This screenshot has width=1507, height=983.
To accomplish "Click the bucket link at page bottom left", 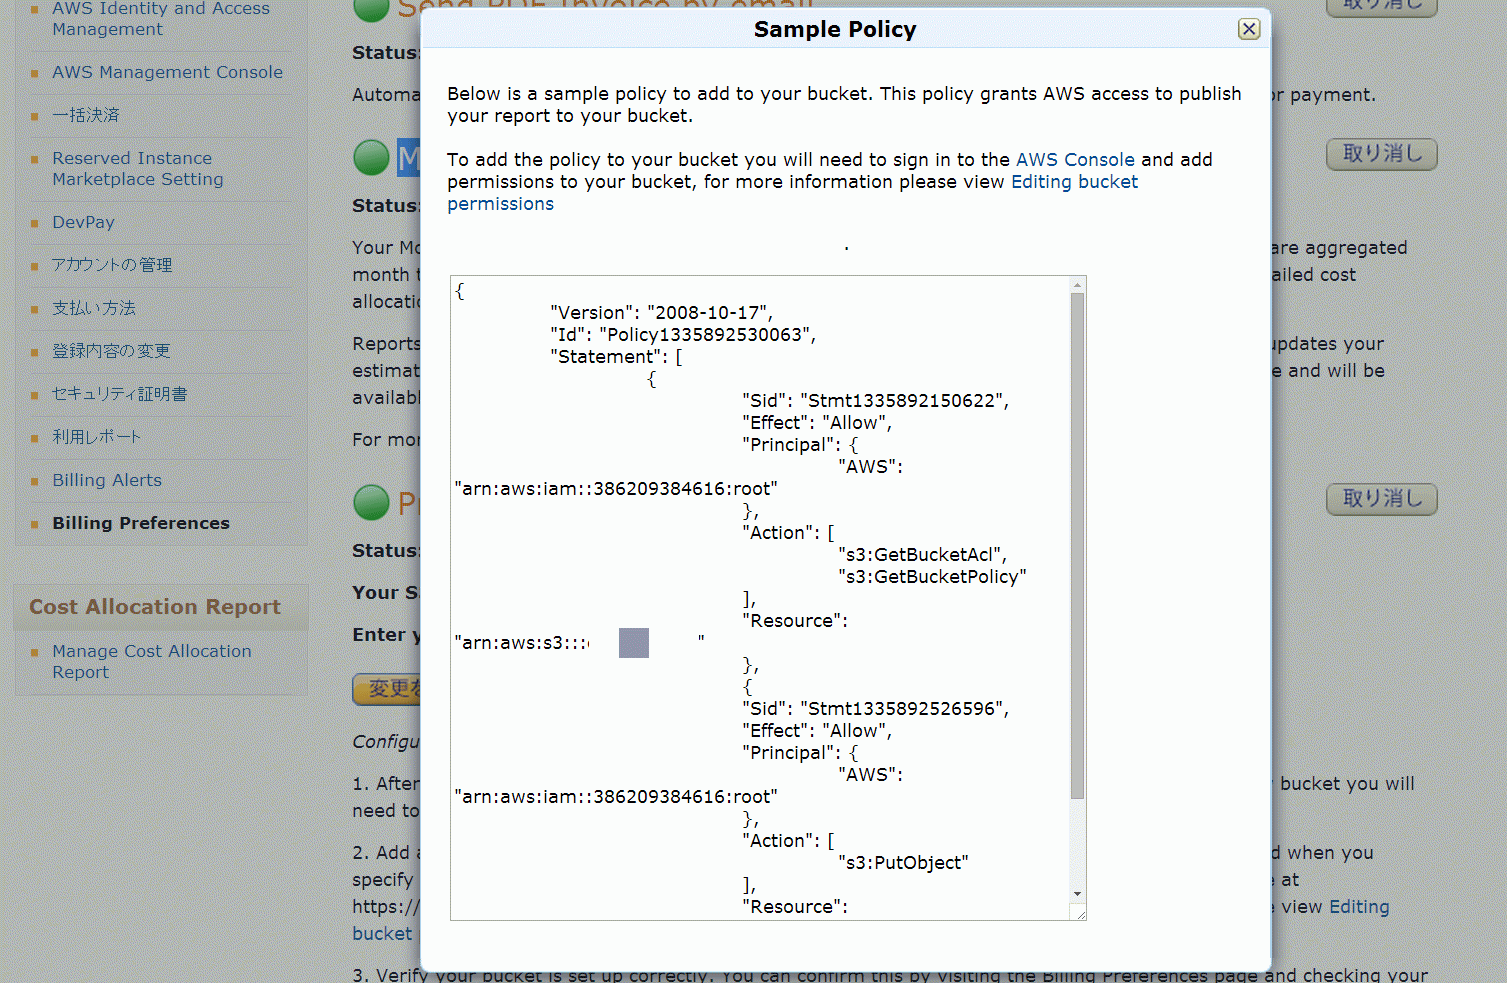I will (382, 933).
